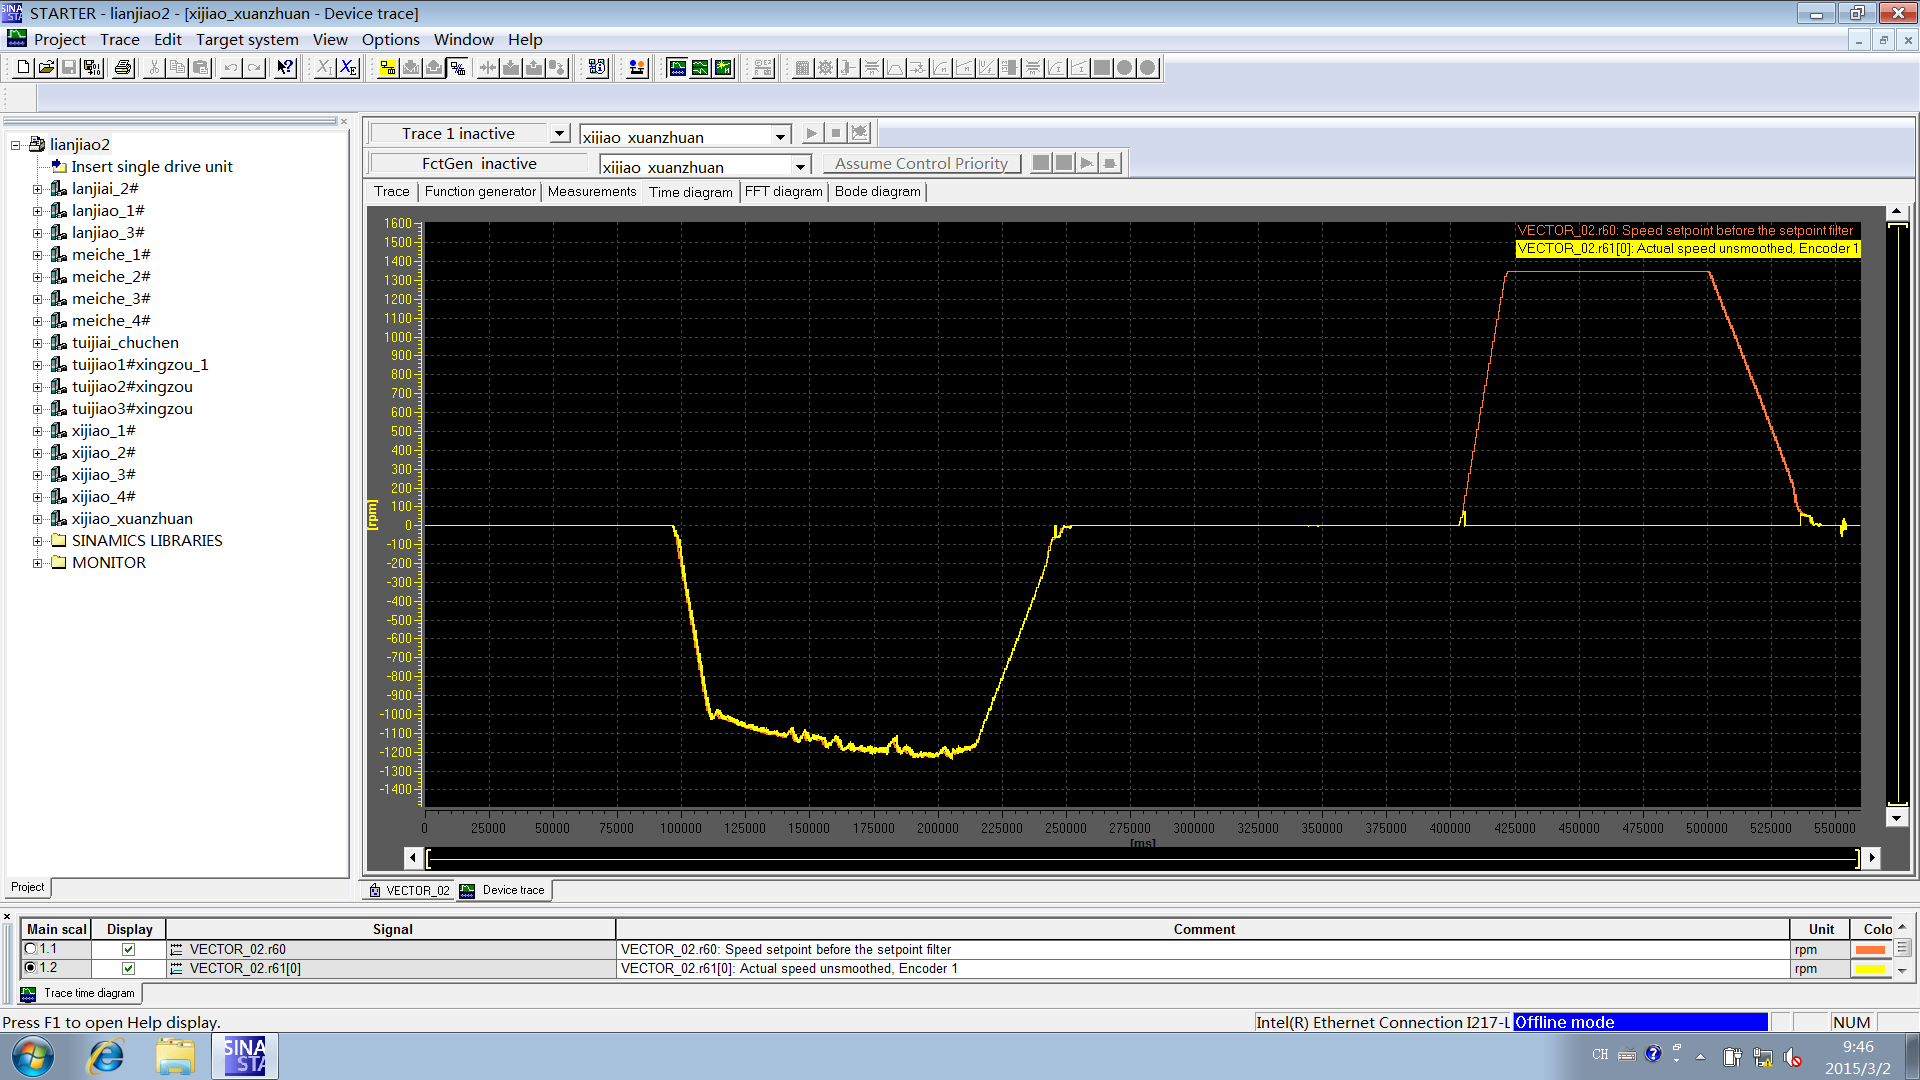Screen dimensions: 1920x1080
Task: Uncheck display checkbox for VECTOR_02.r61[0]
Action: click(128, 969)
